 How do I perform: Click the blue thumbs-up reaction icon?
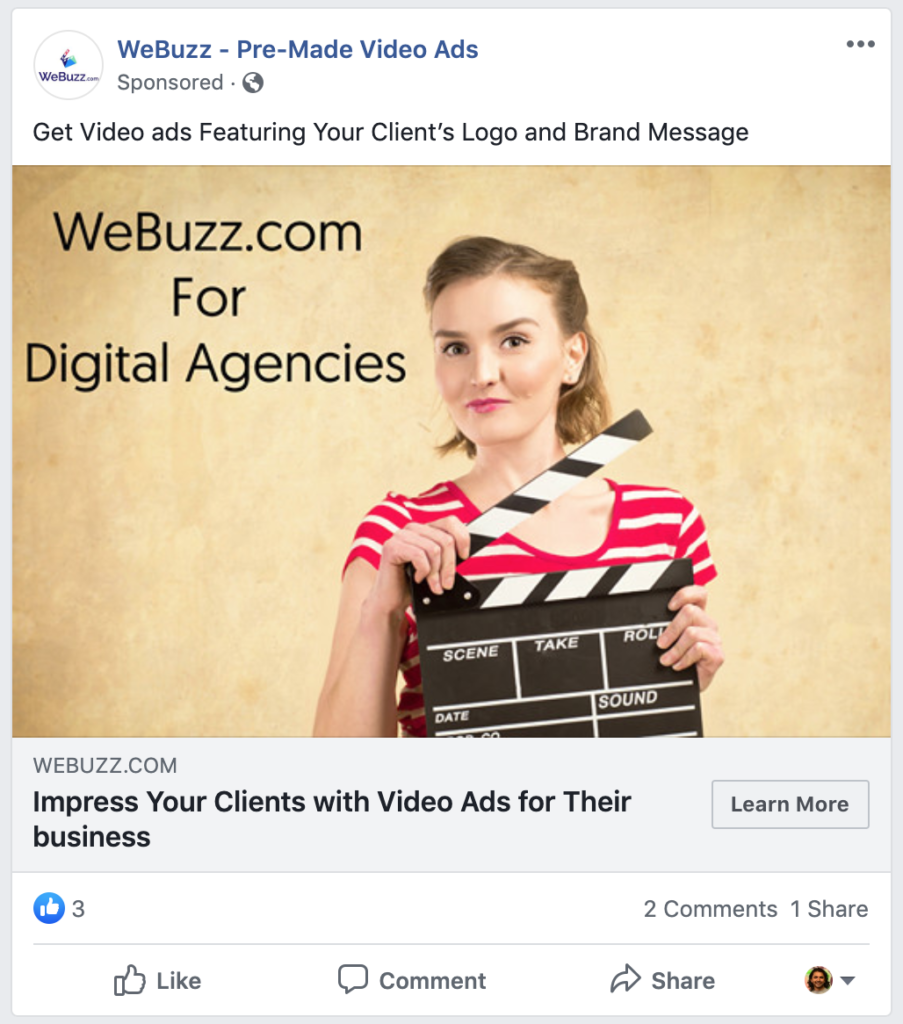[49, 908]
